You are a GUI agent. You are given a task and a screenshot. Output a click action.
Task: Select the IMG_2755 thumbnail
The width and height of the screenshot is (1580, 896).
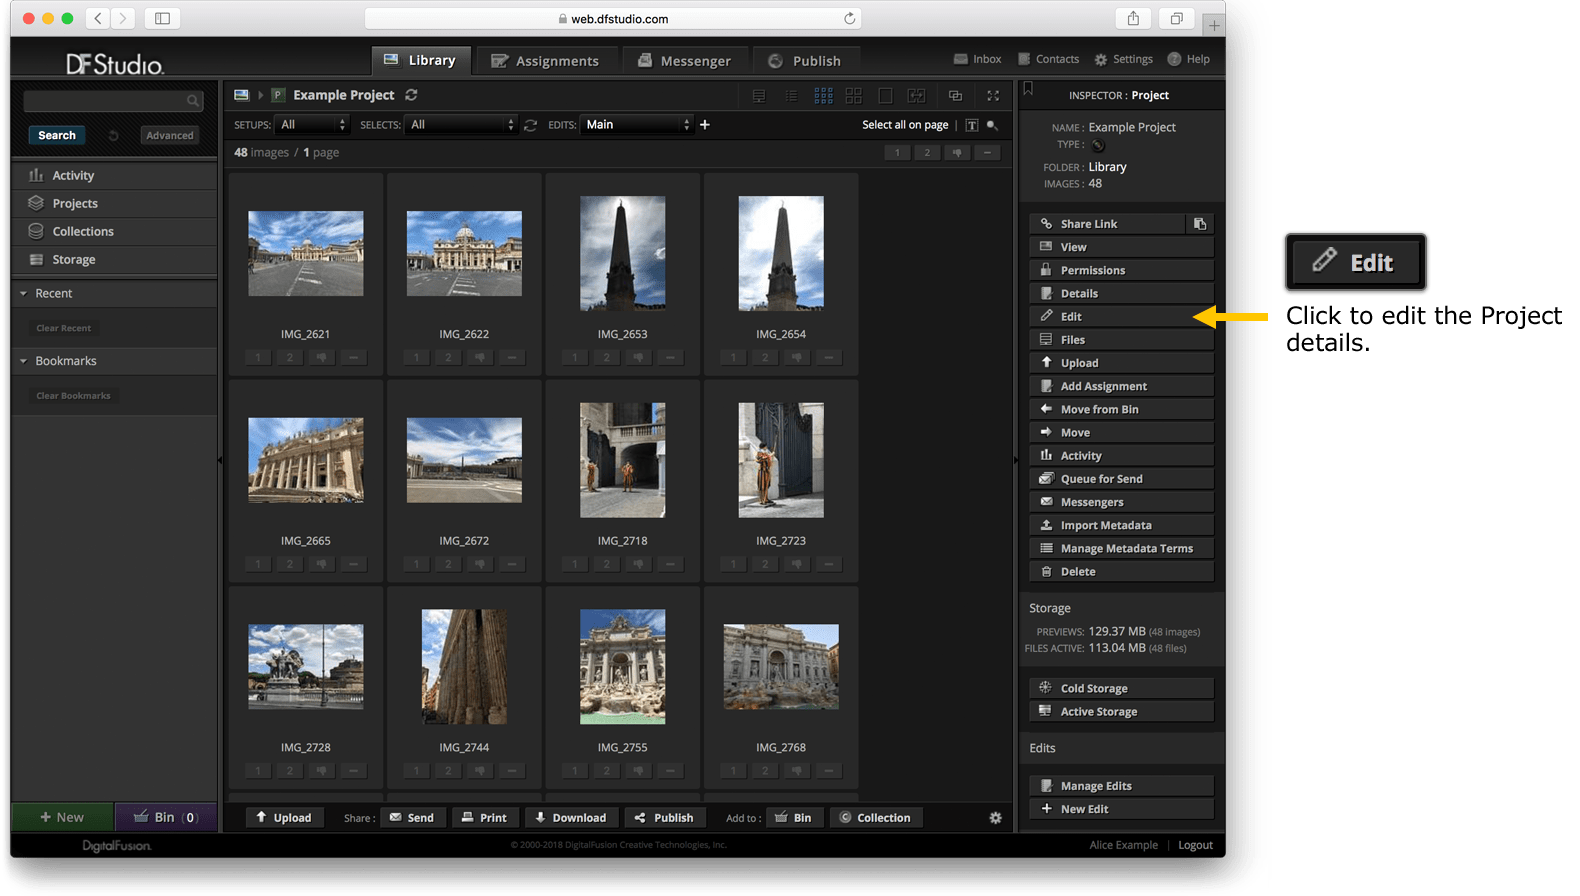point(622,667)
